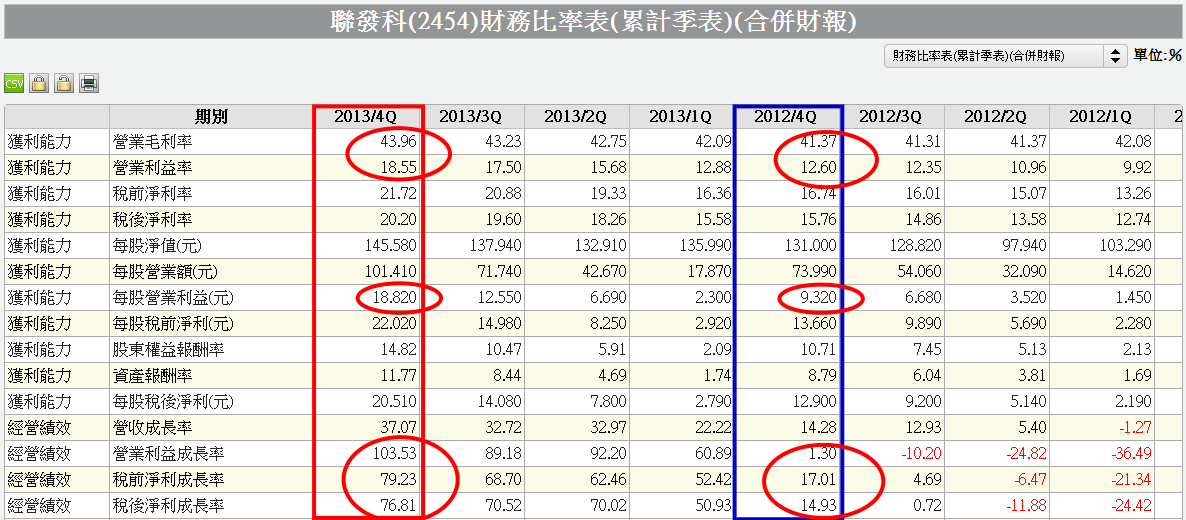Select the 2013/1Q column header
This screenshot has width=1186, height=520.
click(x=681, y=117)
